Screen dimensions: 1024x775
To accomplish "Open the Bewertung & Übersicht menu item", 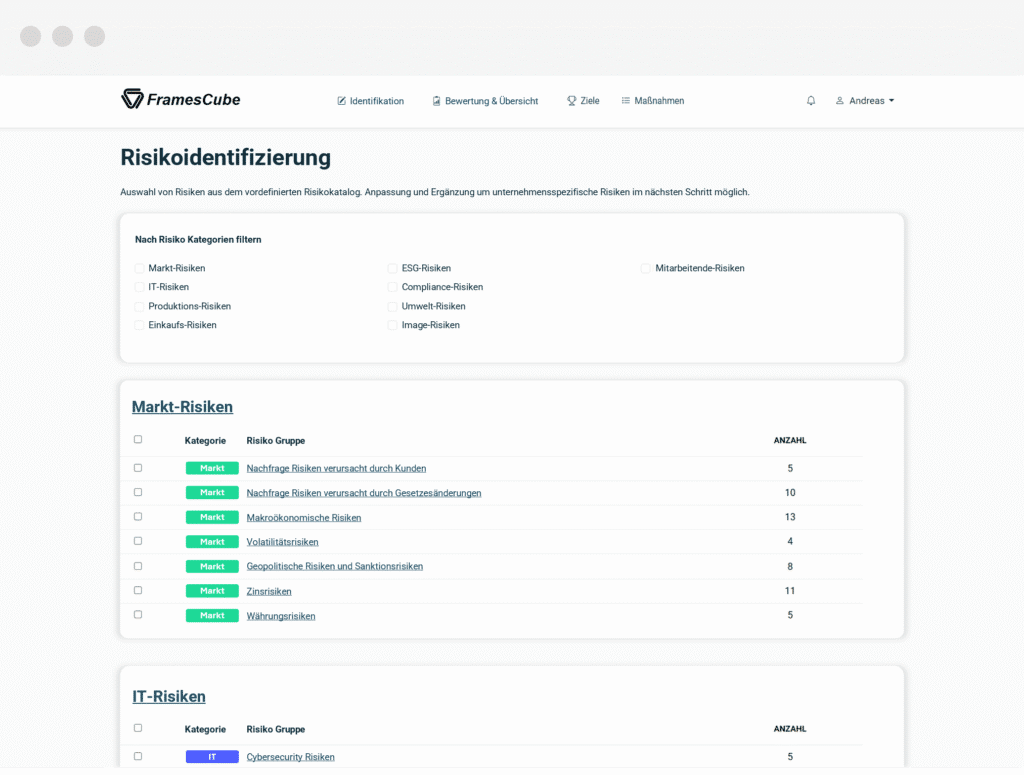I will [485, 101].
